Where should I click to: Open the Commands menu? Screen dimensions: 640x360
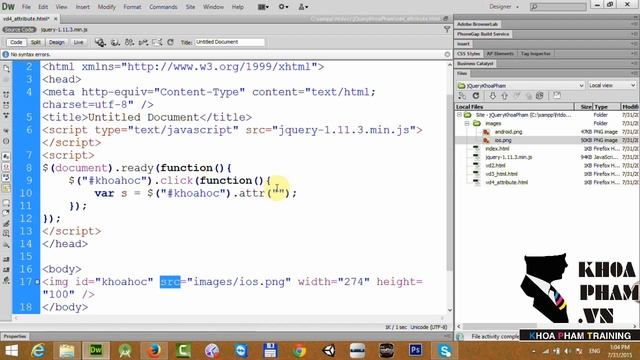click(163, 7)
